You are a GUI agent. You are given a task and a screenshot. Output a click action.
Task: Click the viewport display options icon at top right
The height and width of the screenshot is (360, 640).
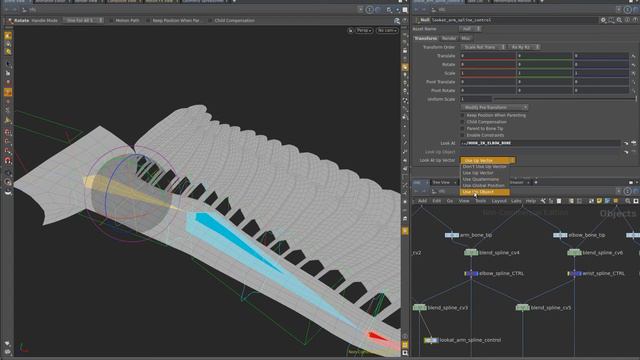(x=397, y=20)
